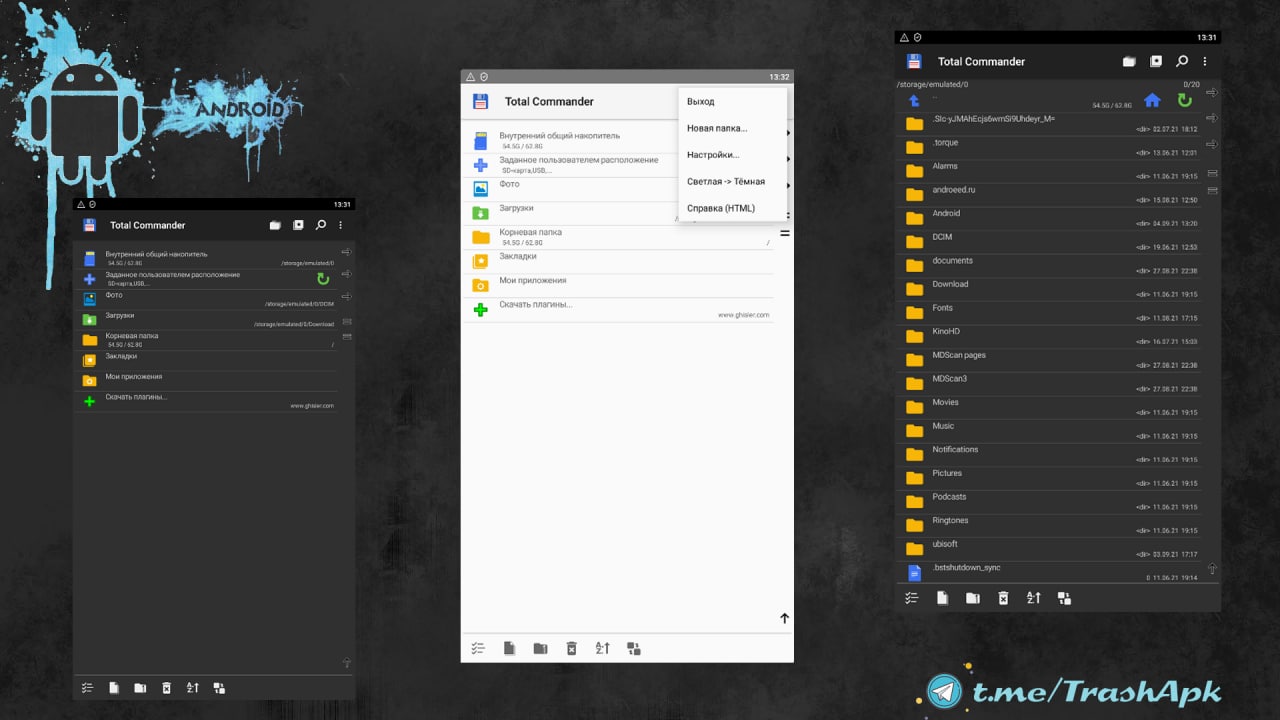This screenshot has width=1280, height=720.
Task: Refresh the /storage/emulated/0 folder listing
Action: (1185, 100)
